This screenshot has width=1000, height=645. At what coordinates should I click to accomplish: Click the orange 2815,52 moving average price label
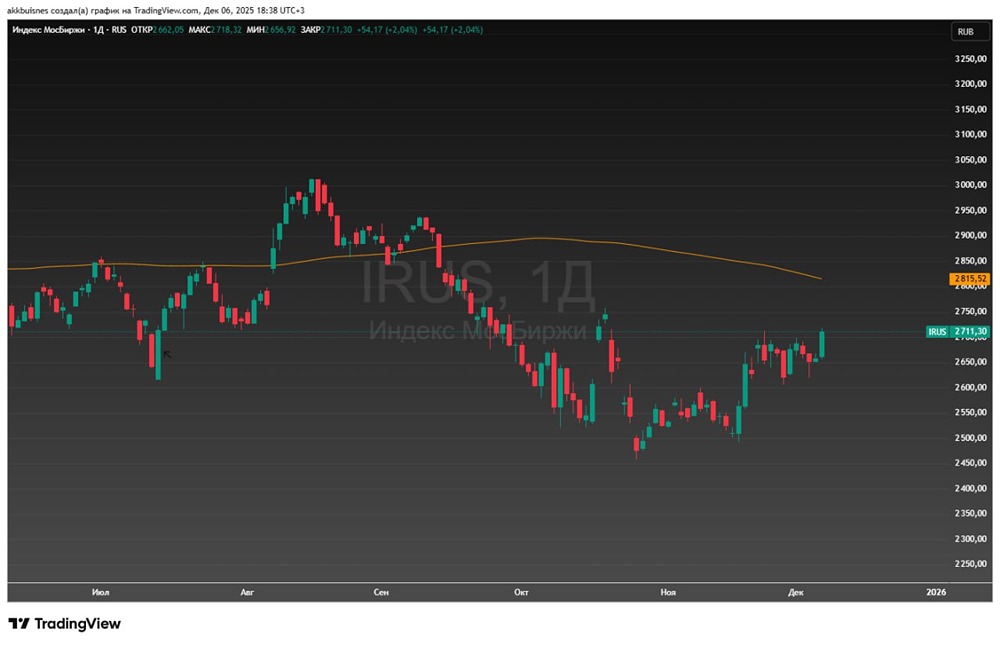pyautogui.click(x=969, y=279)
